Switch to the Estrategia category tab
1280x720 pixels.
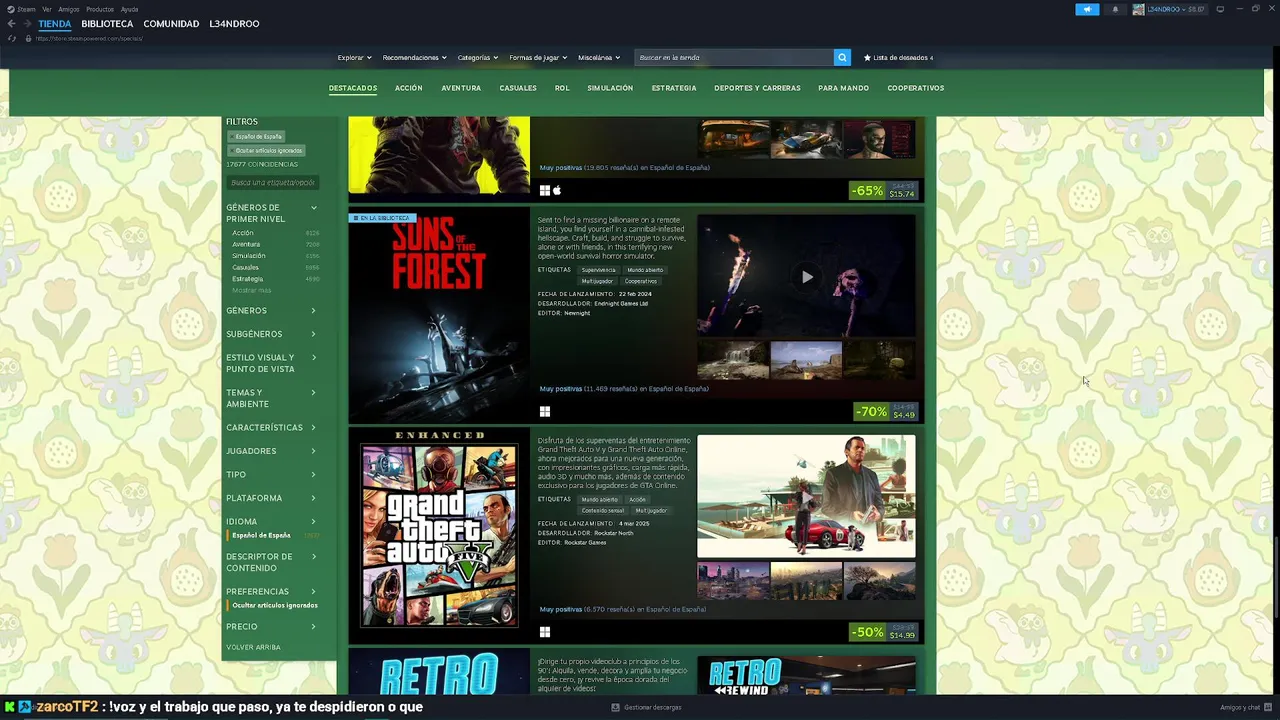pos(674,88)
